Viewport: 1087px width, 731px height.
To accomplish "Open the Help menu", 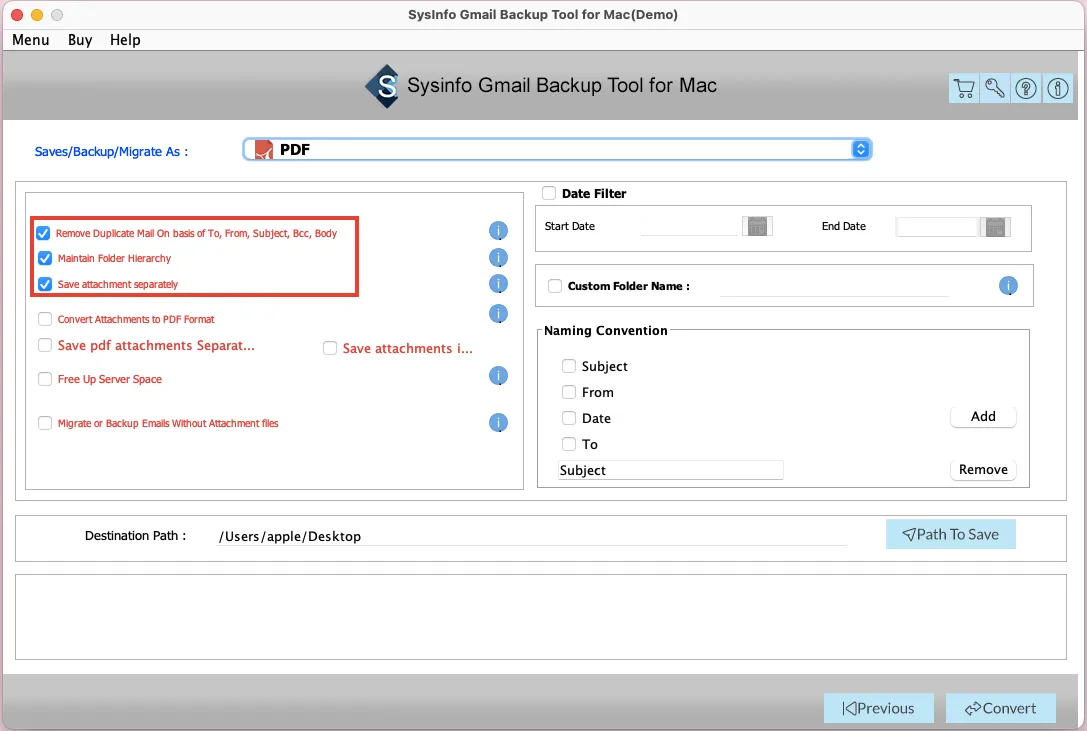I will [125, 40].
